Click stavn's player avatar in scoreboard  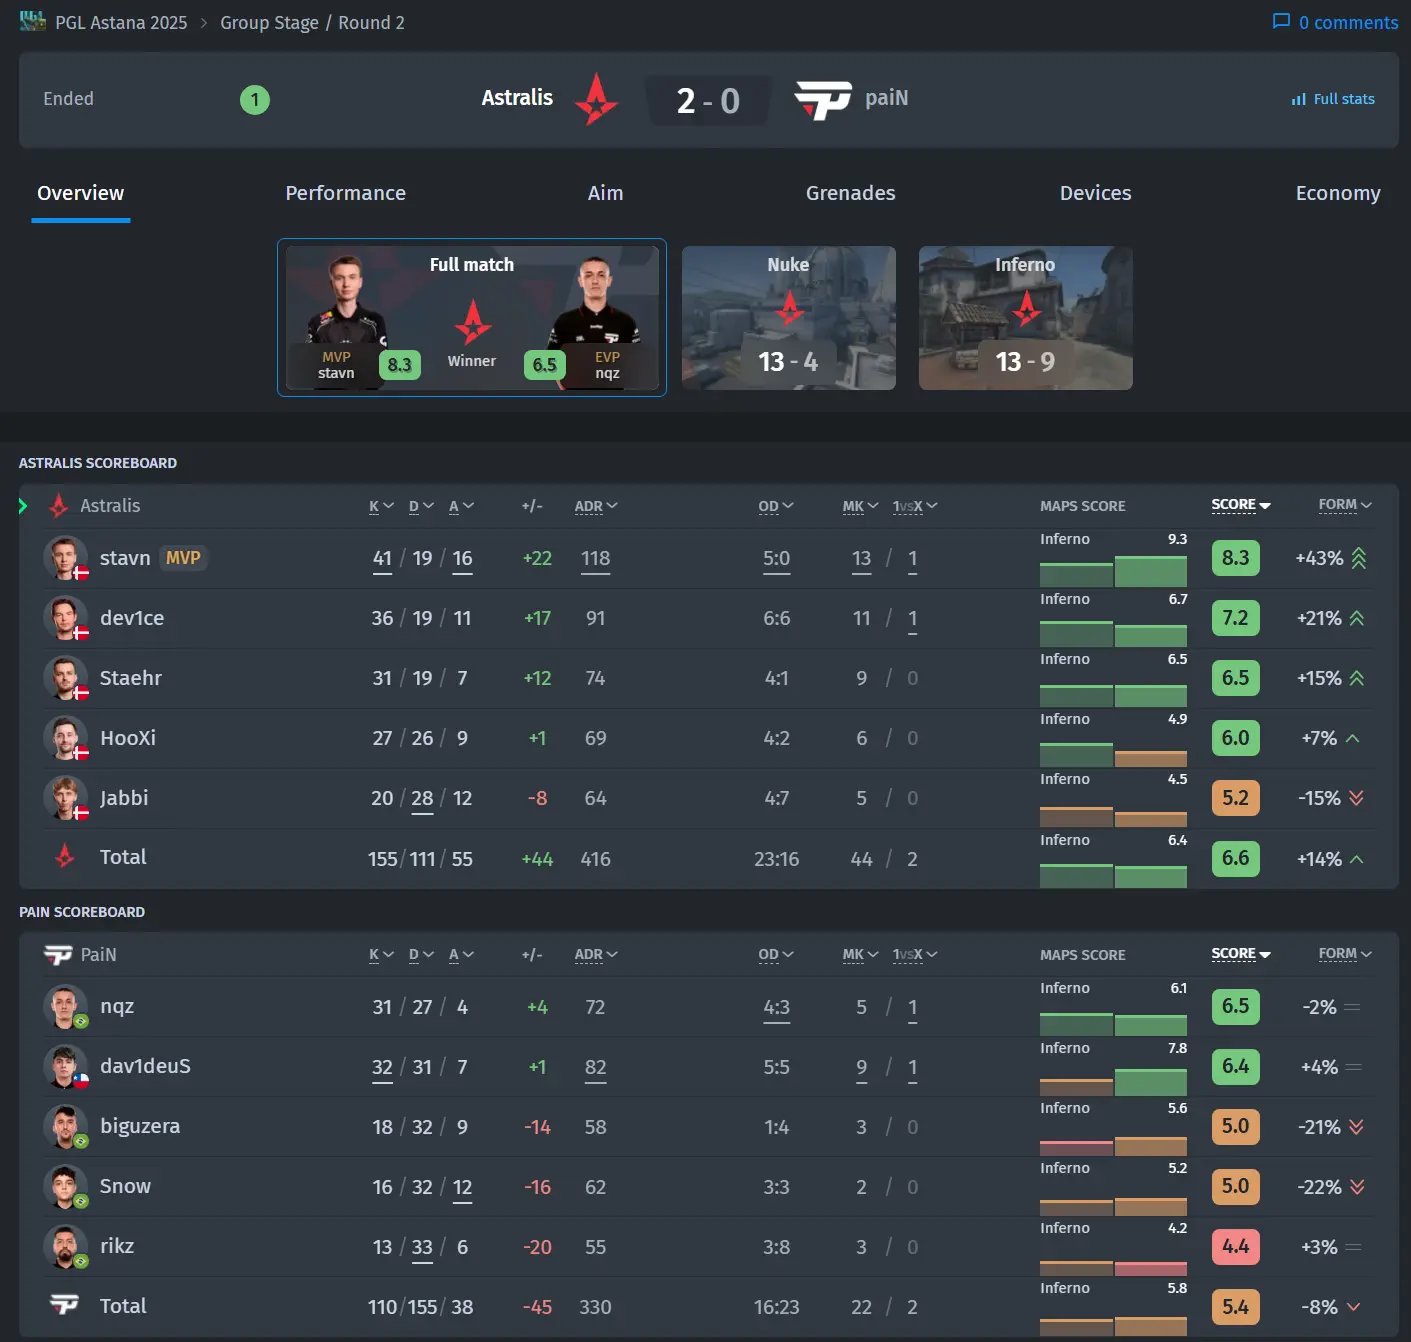pos(65,558)
